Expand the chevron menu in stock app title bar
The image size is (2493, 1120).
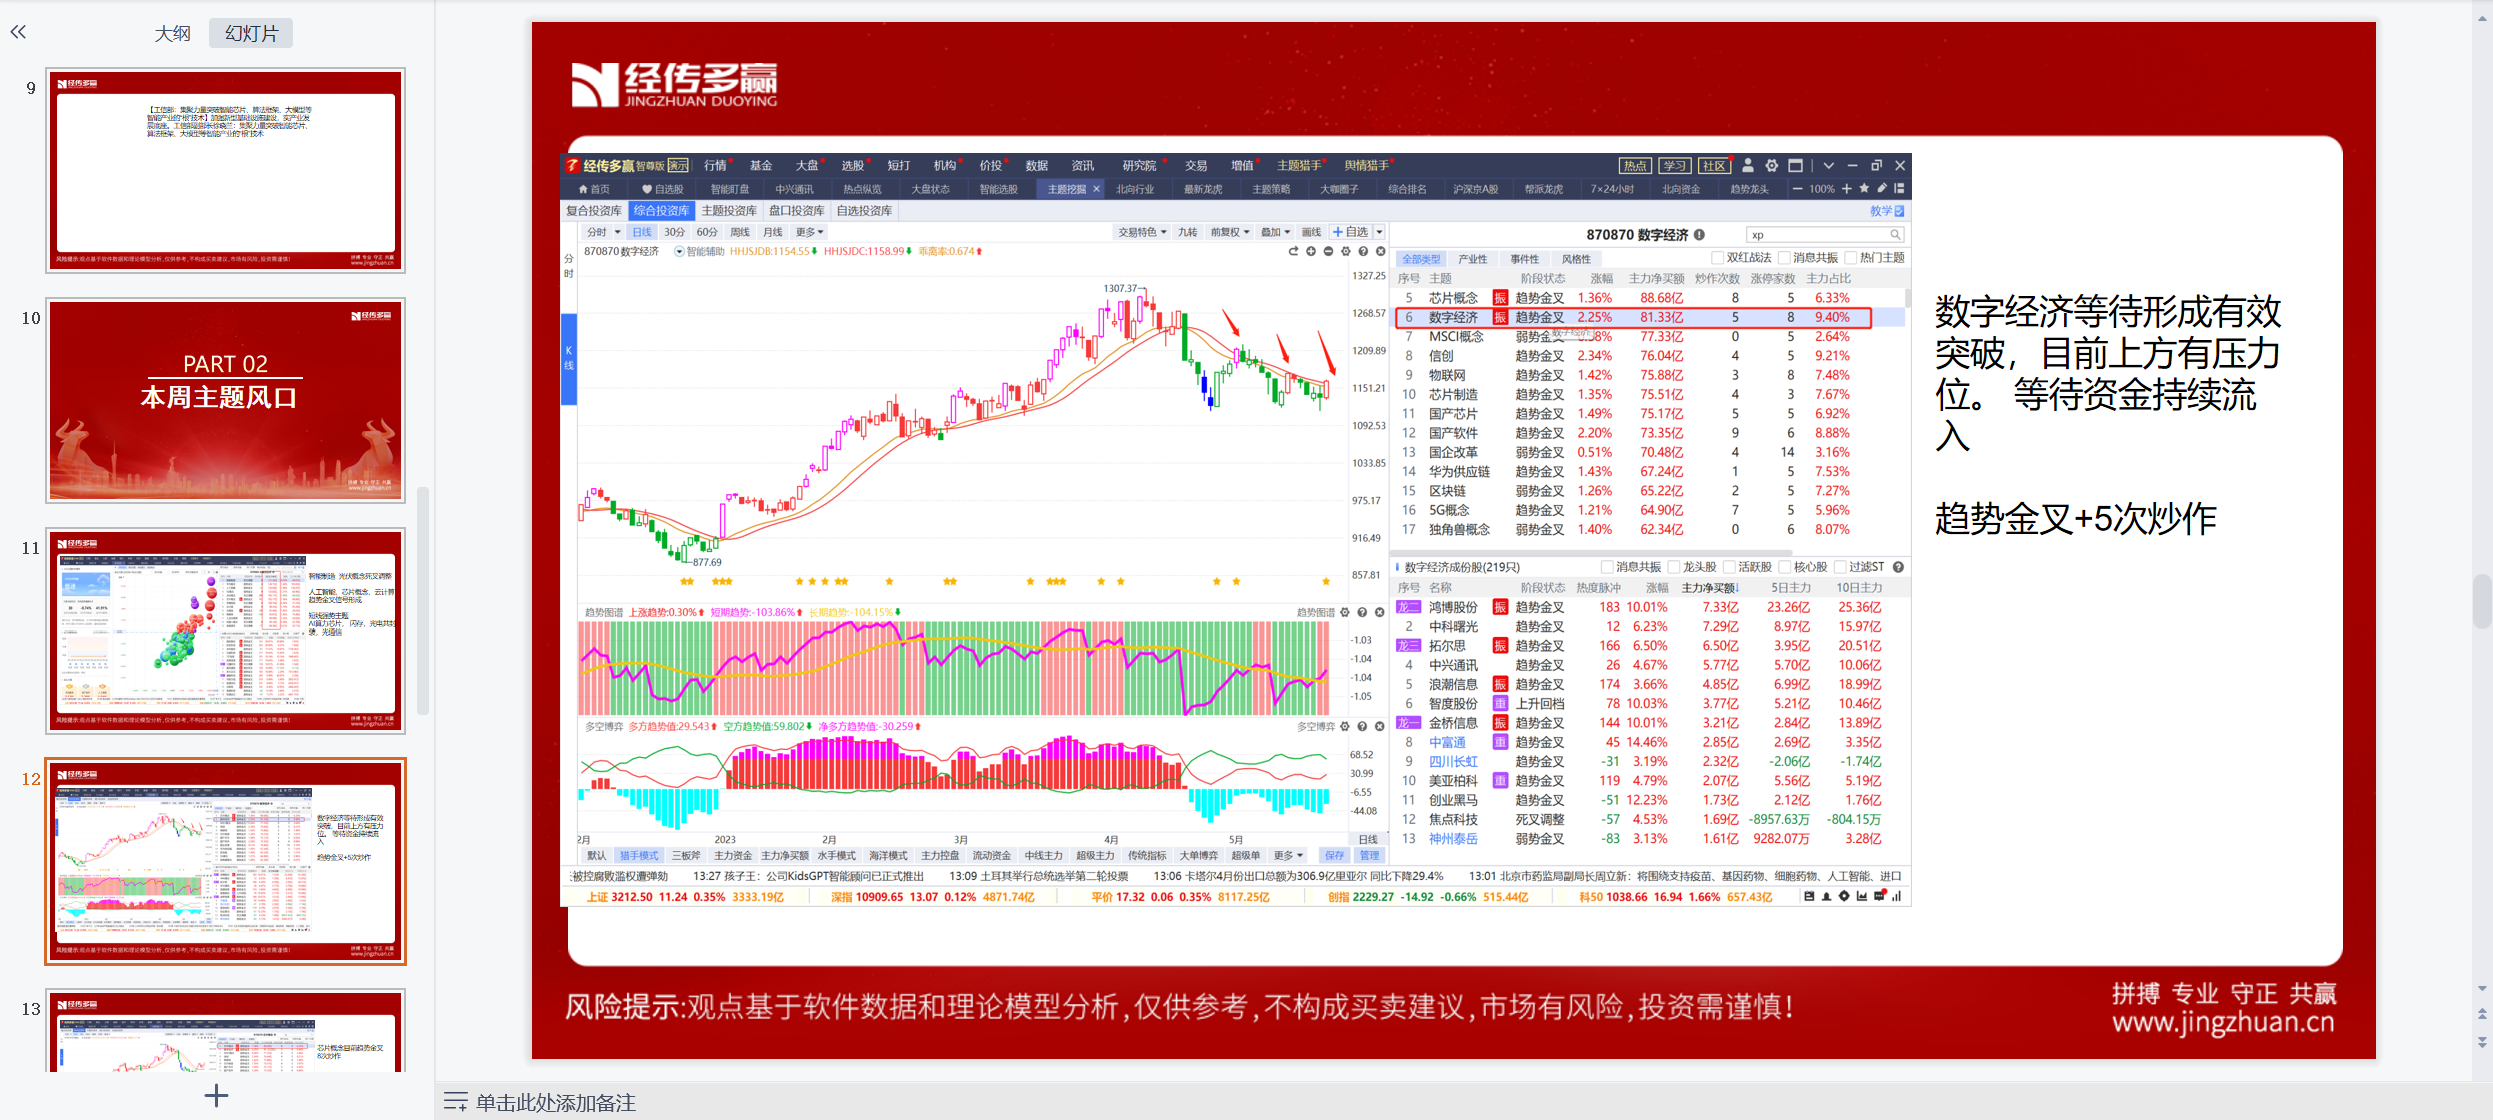pyautogui.click(x=1828, y=165)
